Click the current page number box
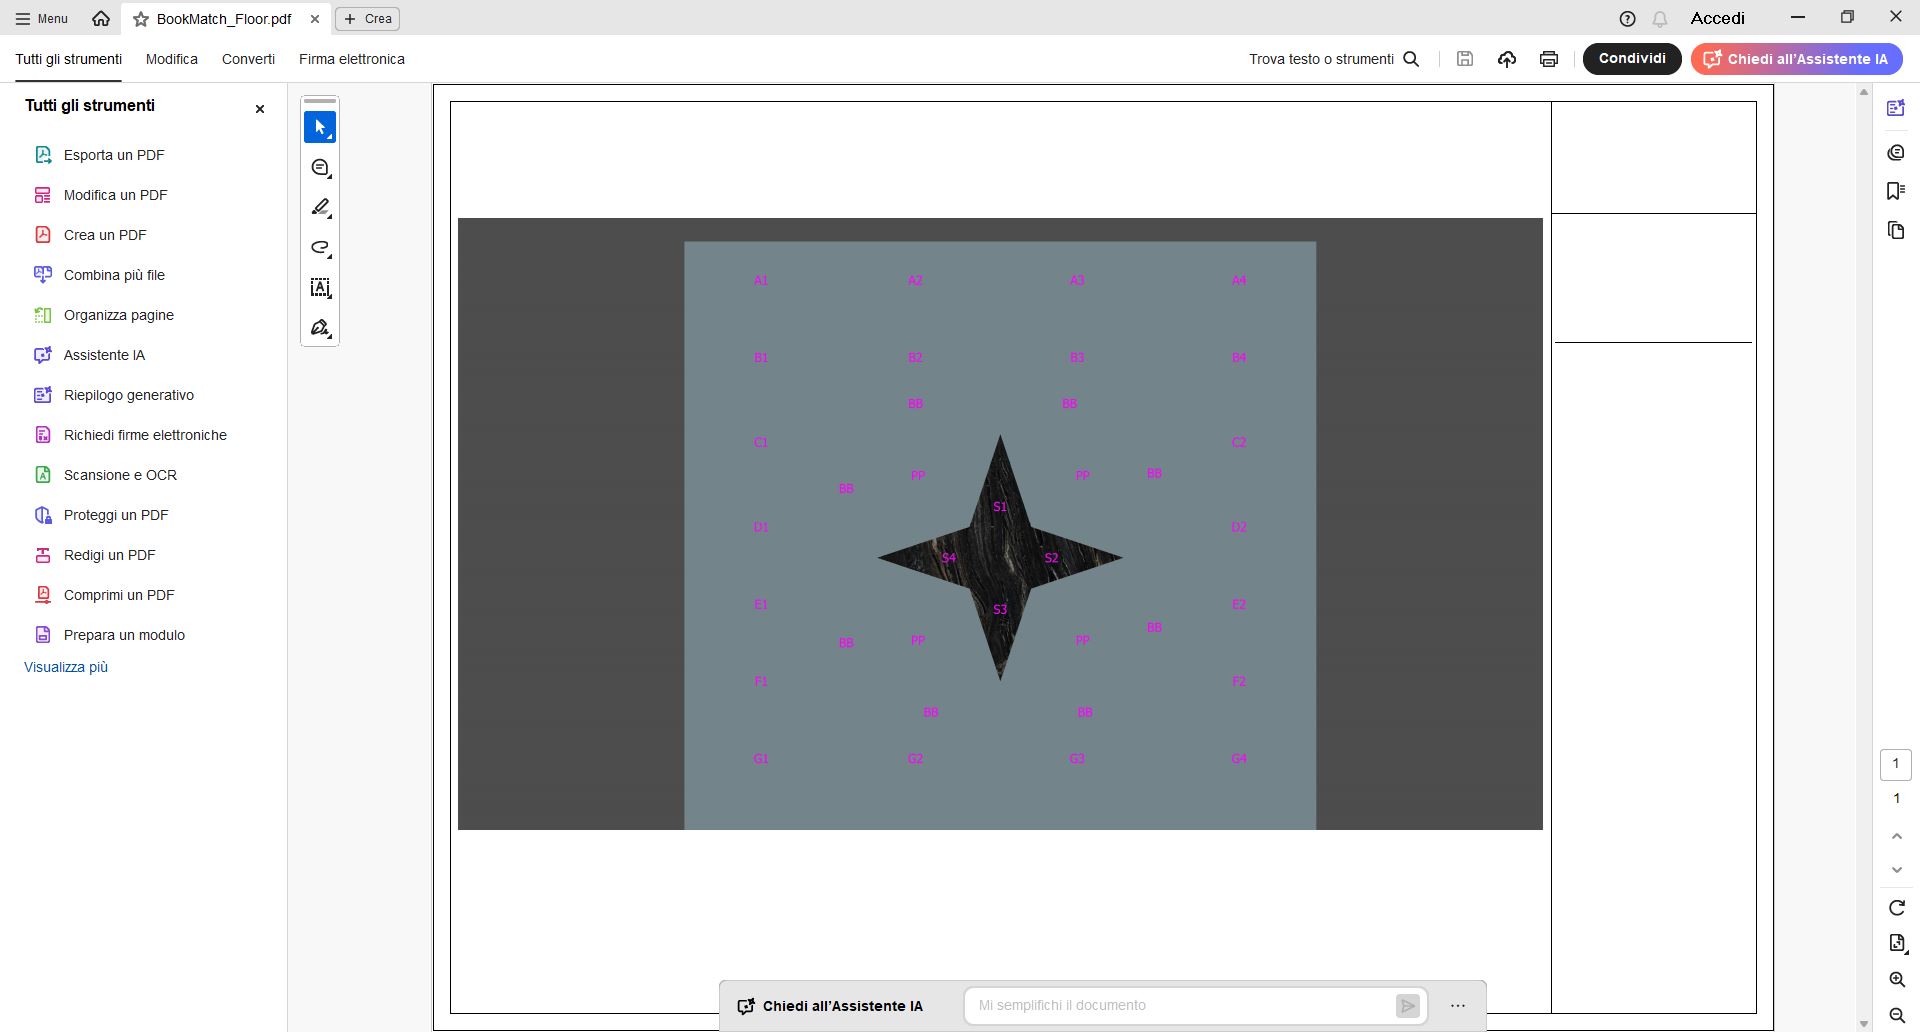 point(1896,764)
